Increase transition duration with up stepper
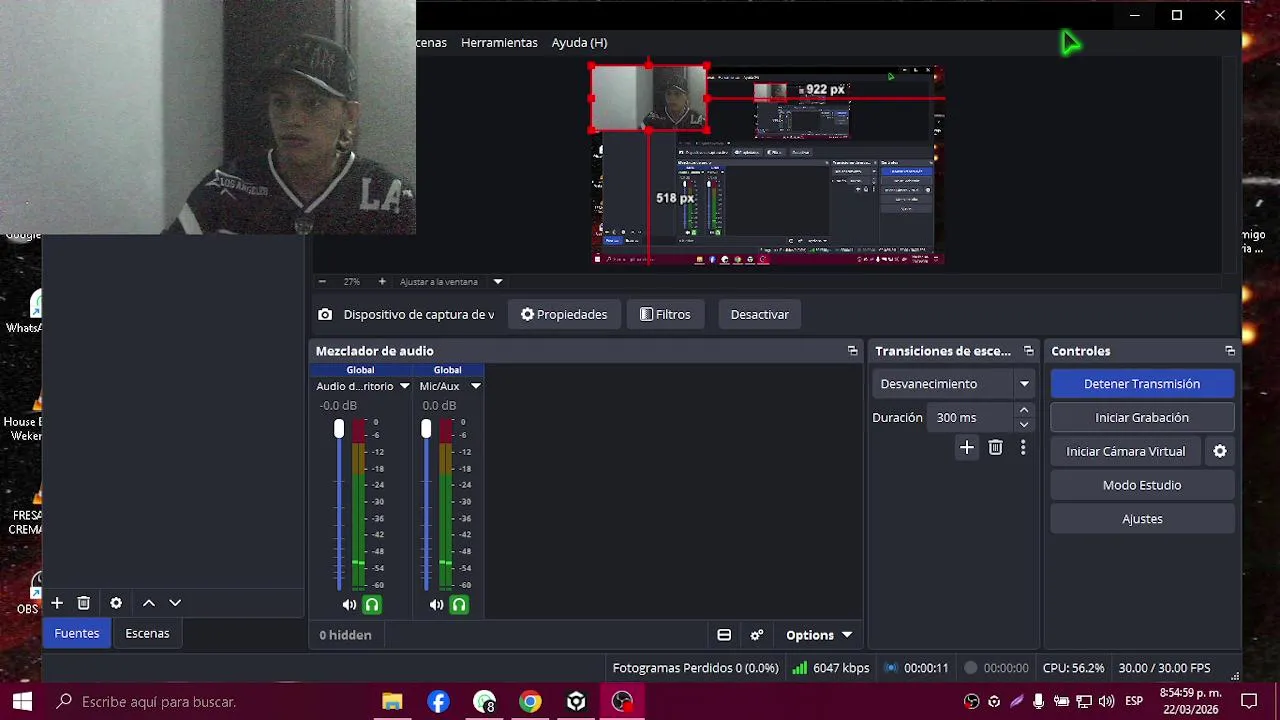1280x720 pixels. point(1023,410)
